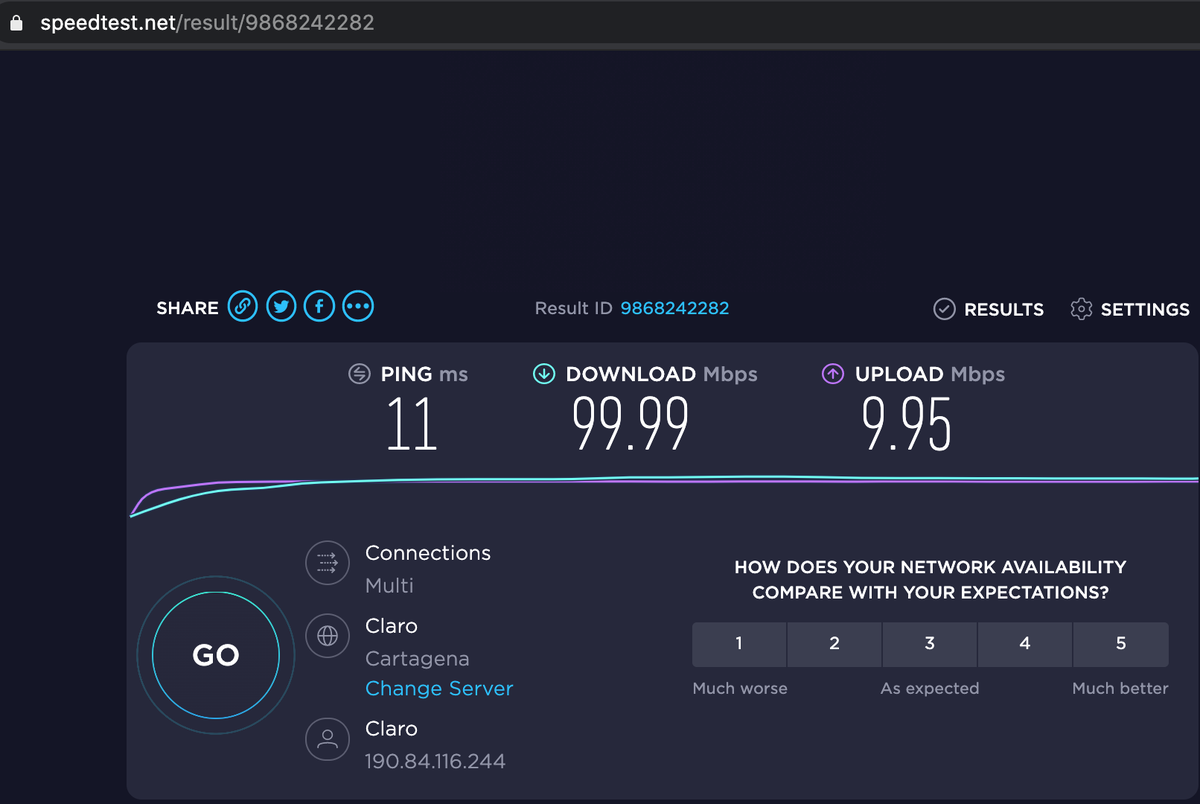Screen dimensions: 1200x804
Task: Open Result ID 9868242282 link
Action: [674, 308]
